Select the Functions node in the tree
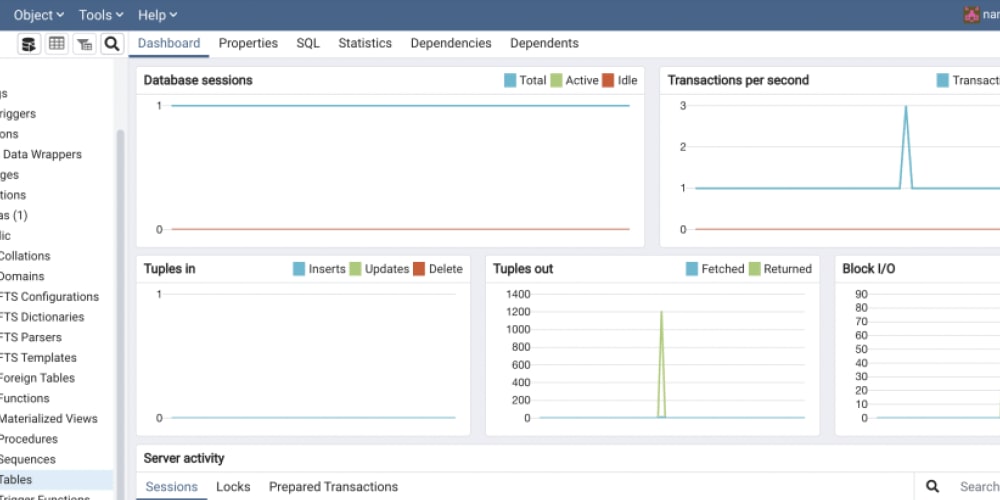 point(24,398)
